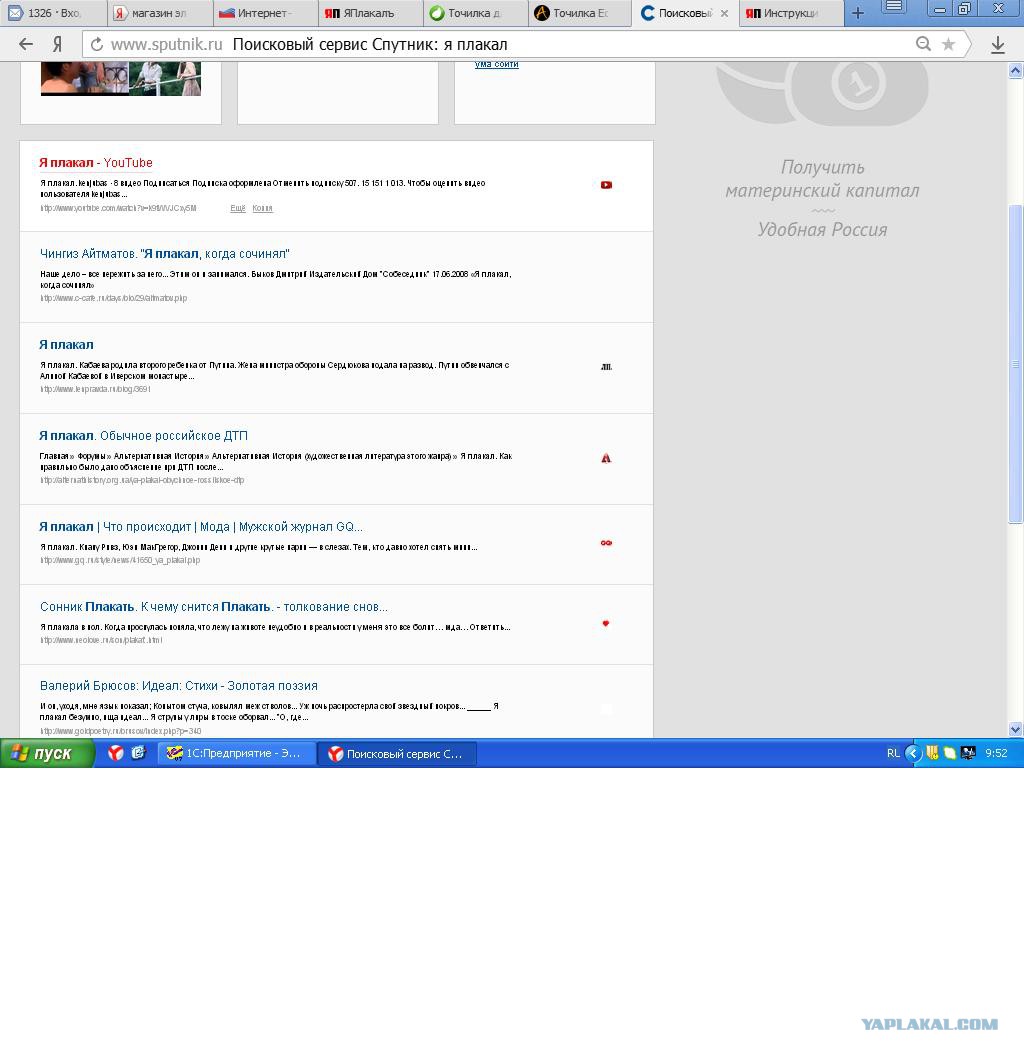Switch to the Интернет tab

(x=265, y=13)
